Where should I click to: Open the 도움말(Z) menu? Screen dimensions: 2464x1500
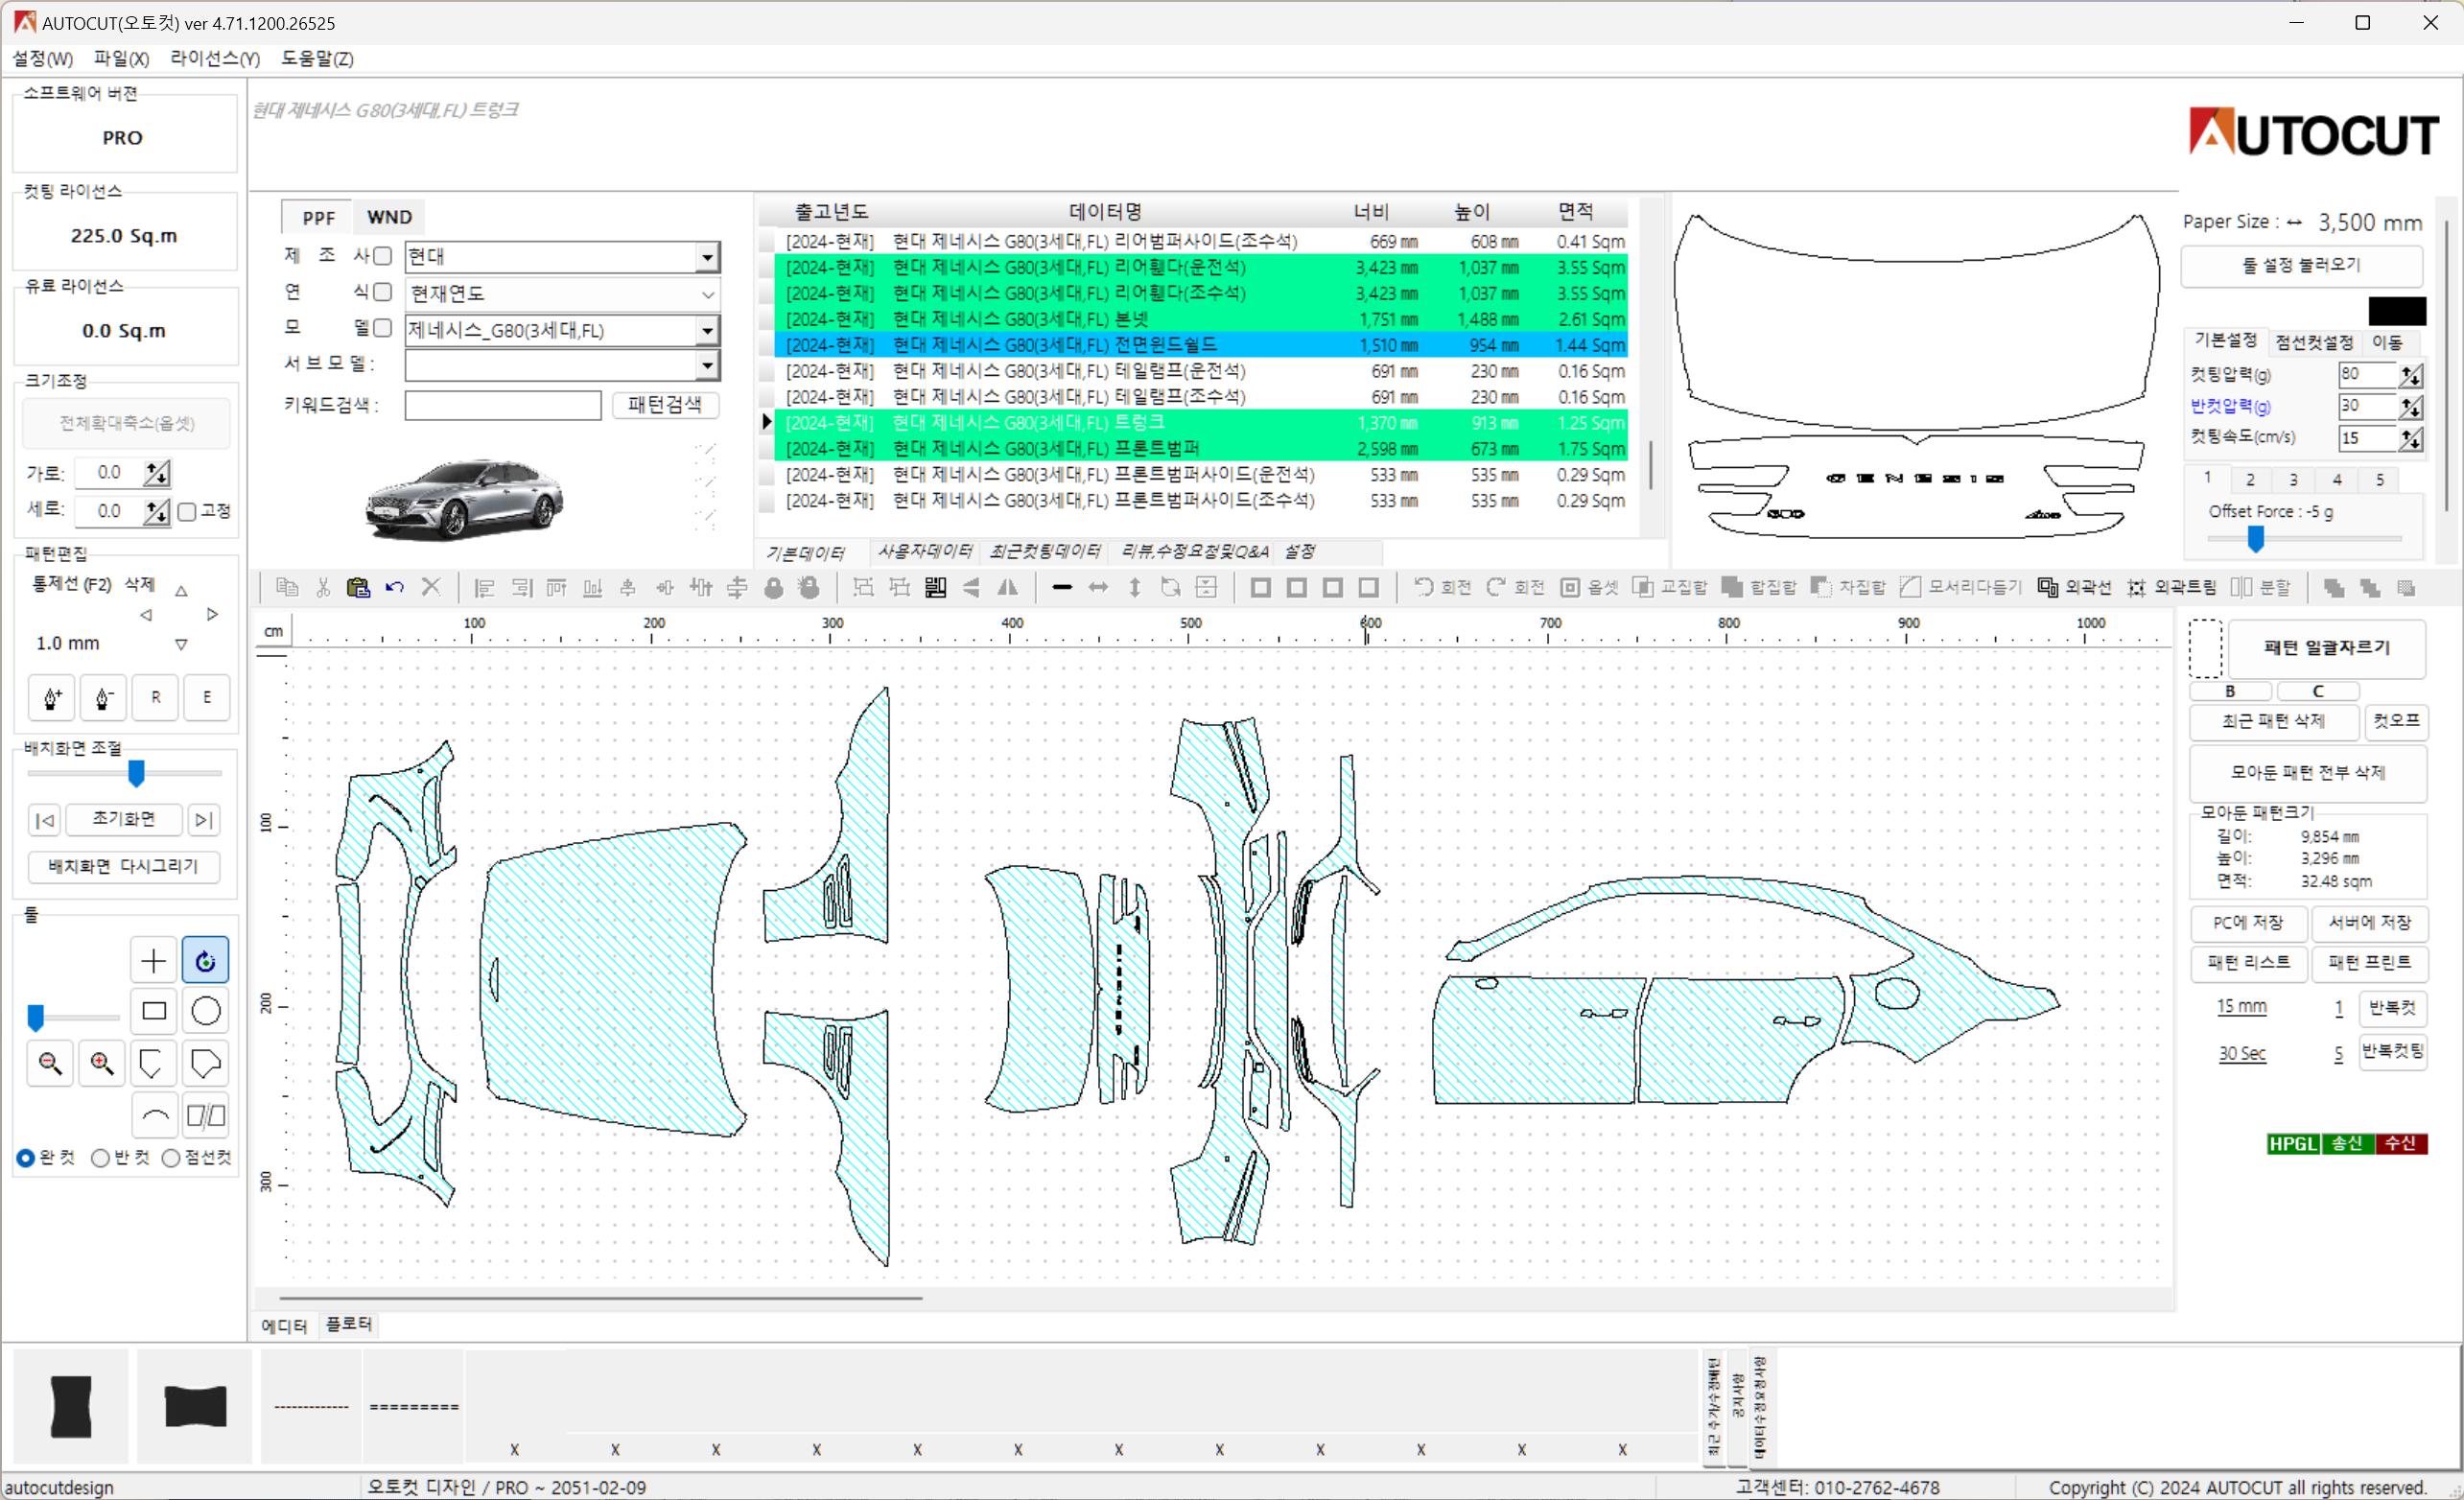[317, 59]
